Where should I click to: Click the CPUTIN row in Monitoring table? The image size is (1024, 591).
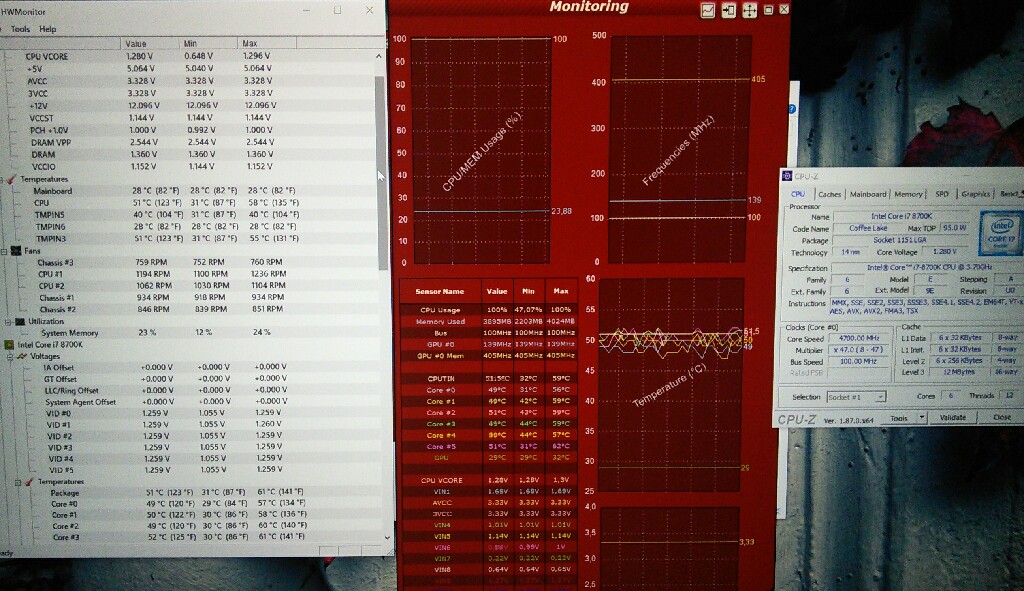(x=488, y=379)
